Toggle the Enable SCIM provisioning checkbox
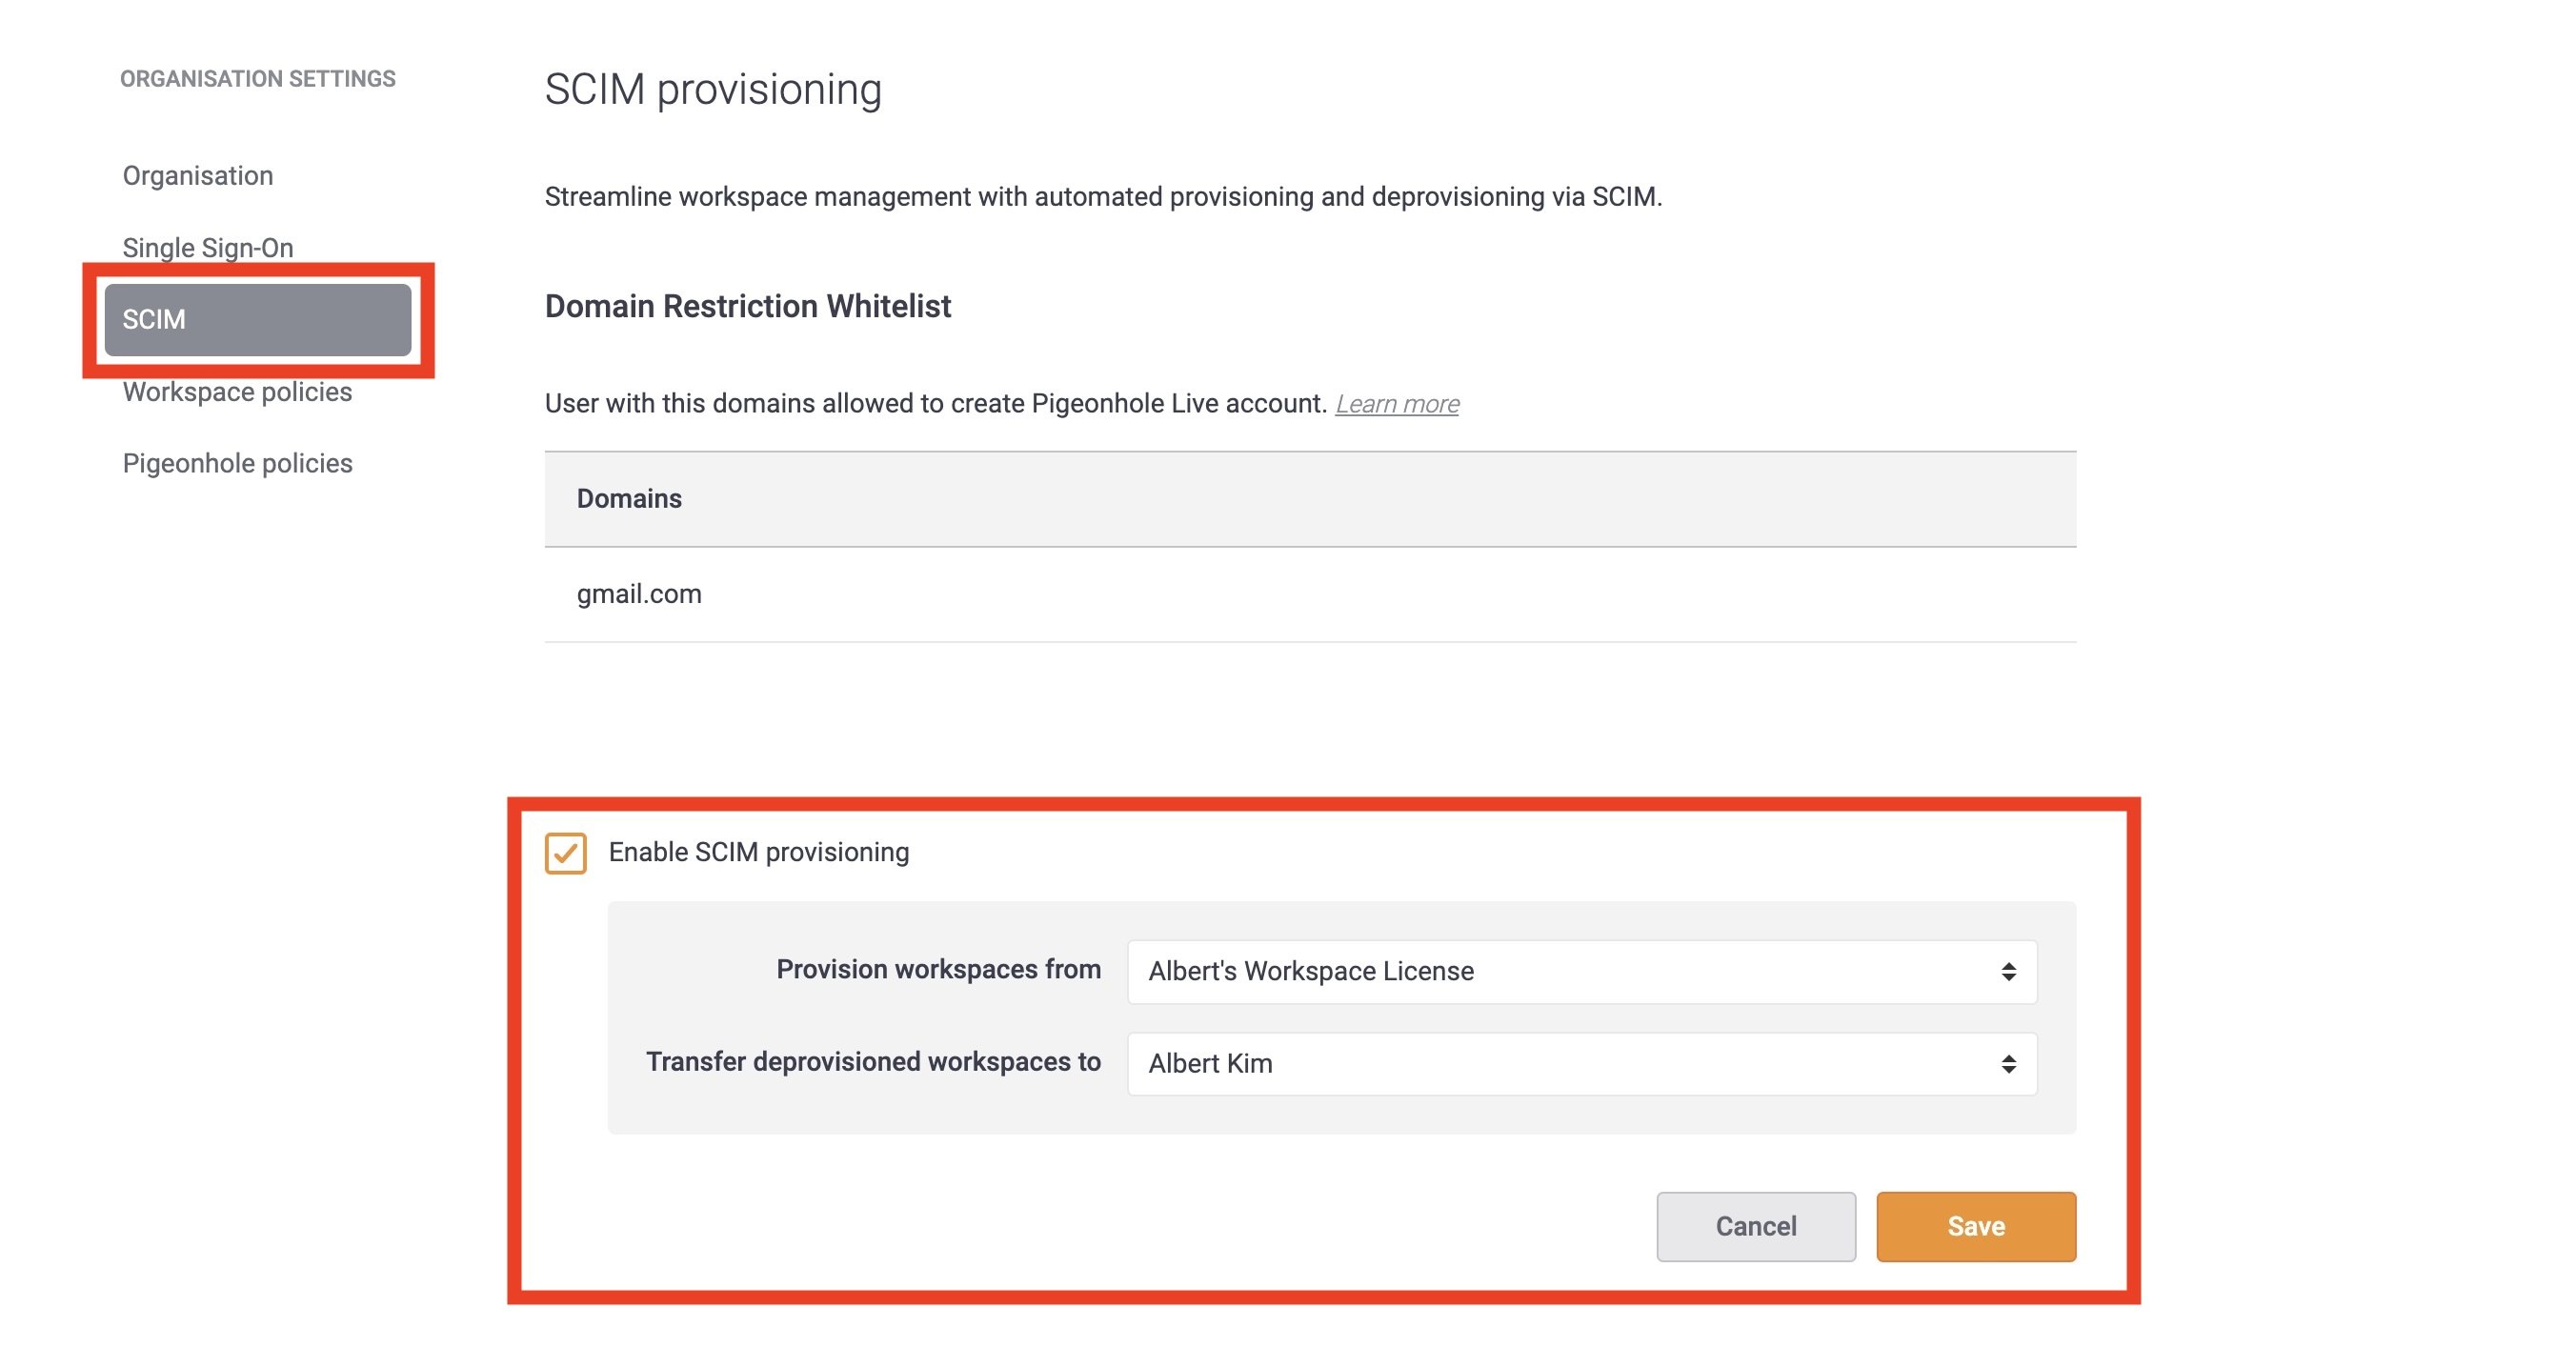Image resolution: width=2576 pixels, height=1368 pixels. click(x=565, y=853)
